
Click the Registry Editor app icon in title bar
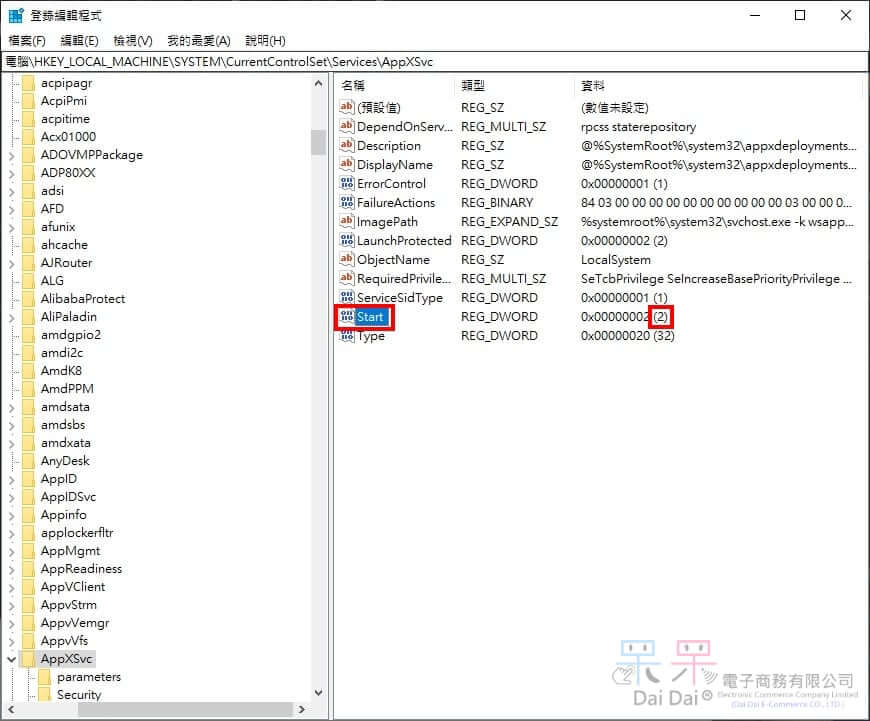pos(17,16)
